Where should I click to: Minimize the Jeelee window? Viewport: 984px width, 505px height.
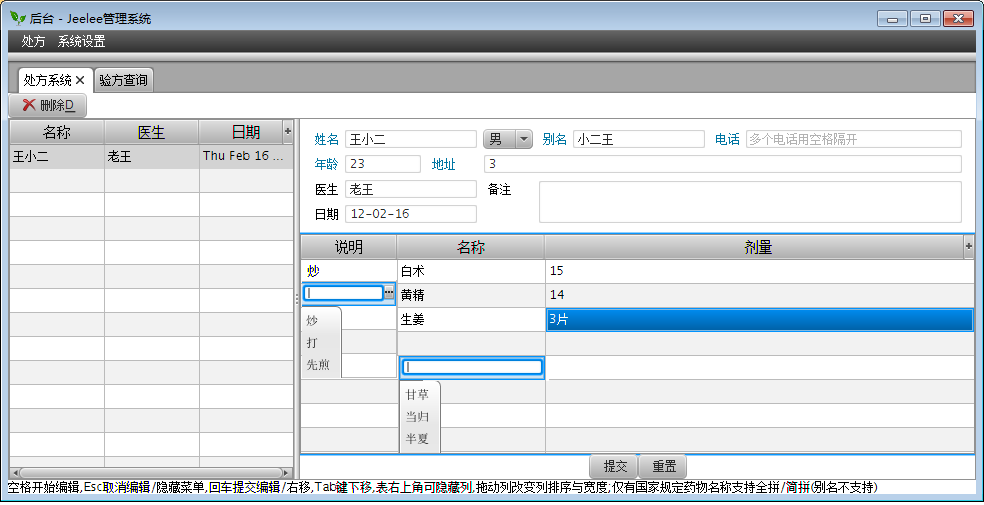891,19
